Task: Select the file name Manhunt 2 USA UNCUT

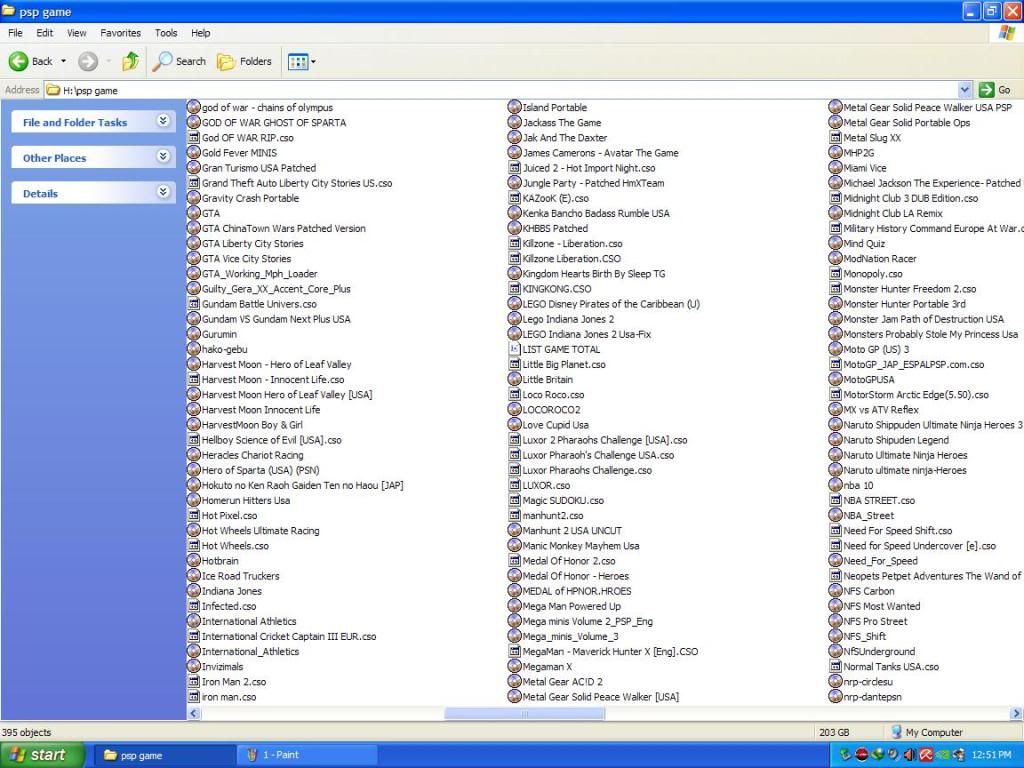Action: pos(572,531)
